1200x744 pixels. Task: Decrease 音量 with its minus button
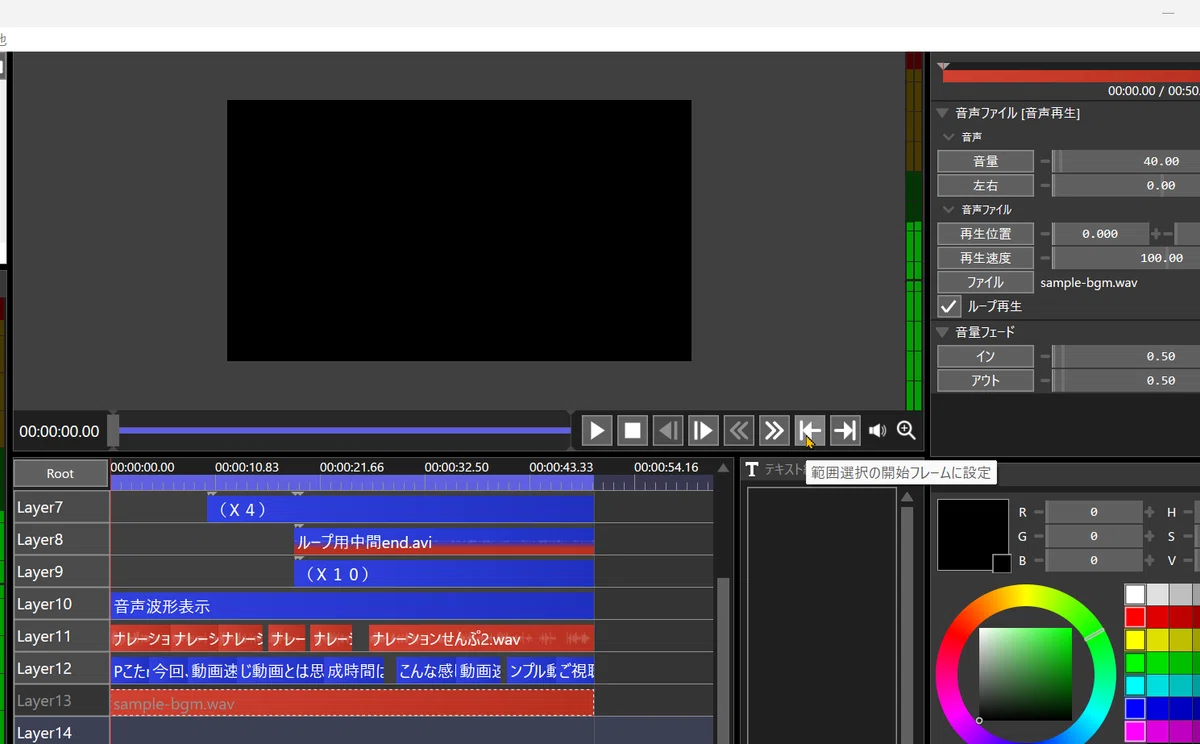1044,161
